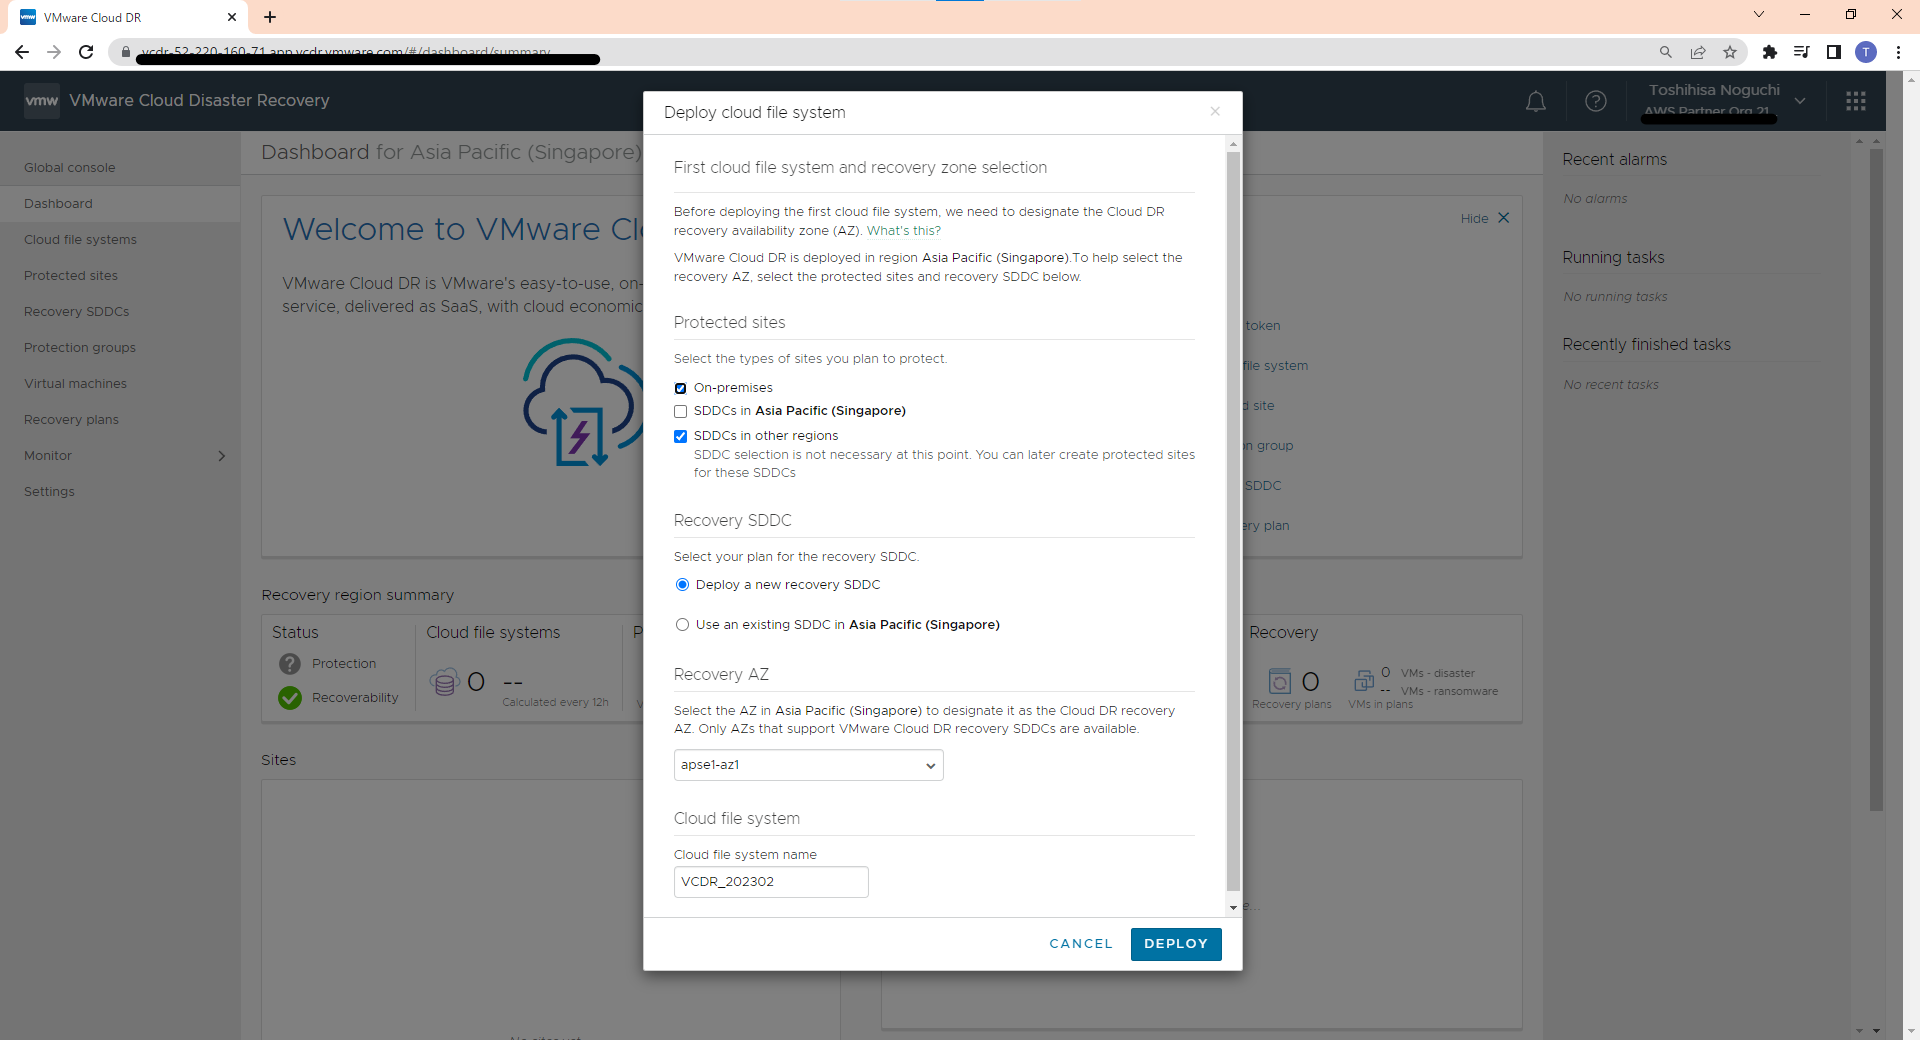
Task: Click the Cloud file systems database icon
Action: click(444, 682)
